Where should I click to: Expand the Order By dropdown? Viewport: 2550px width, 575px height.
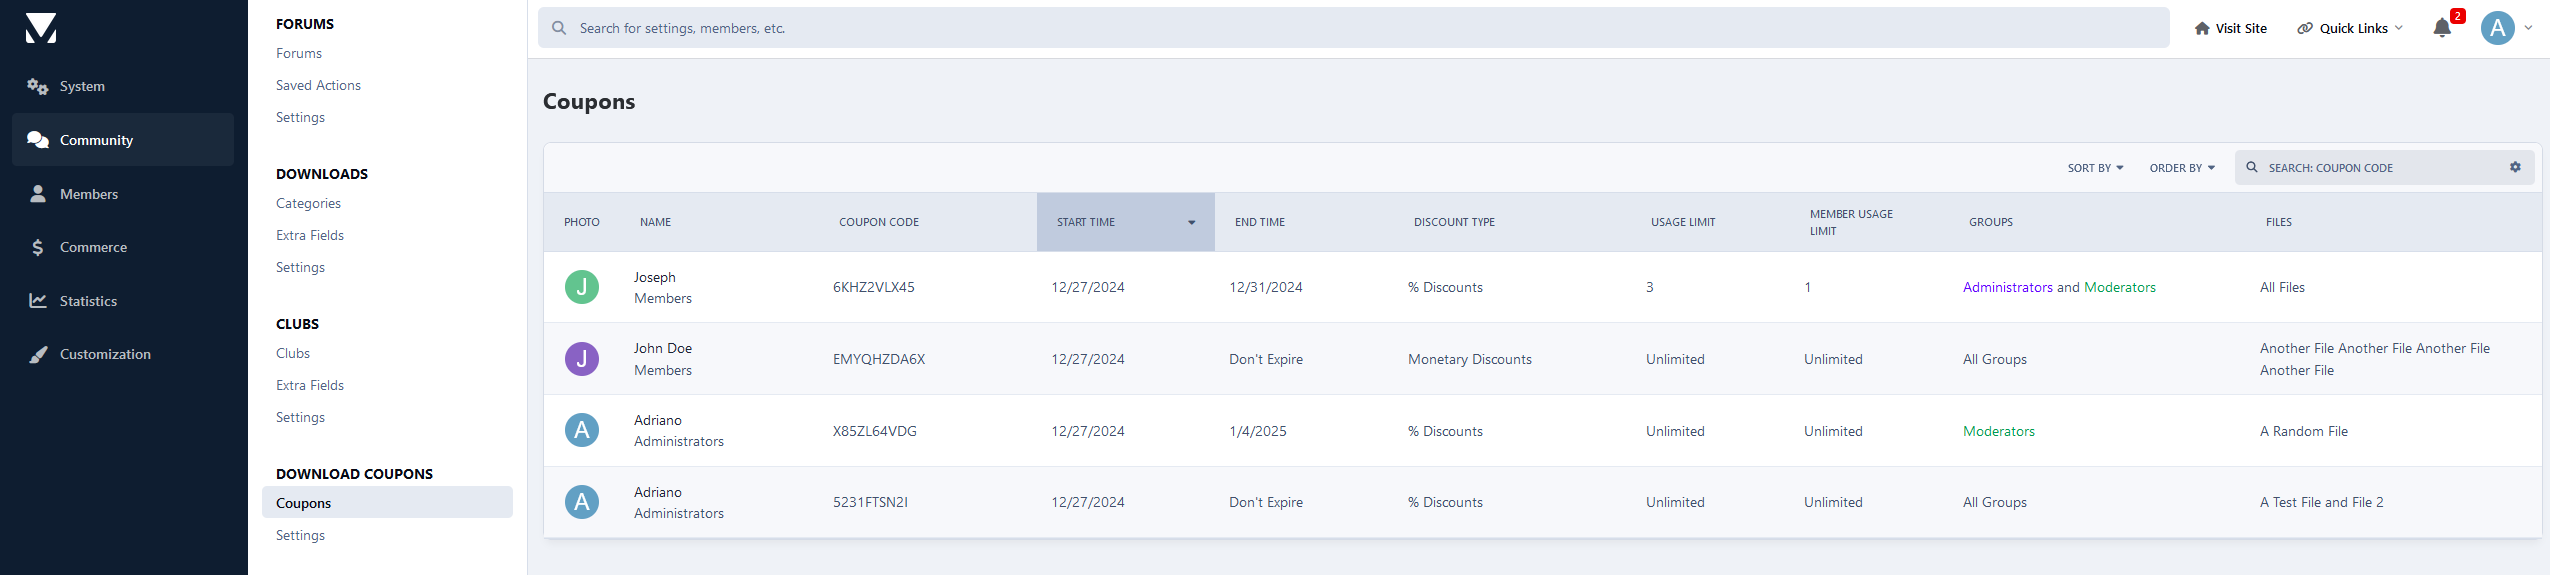tap(2182, 168)
